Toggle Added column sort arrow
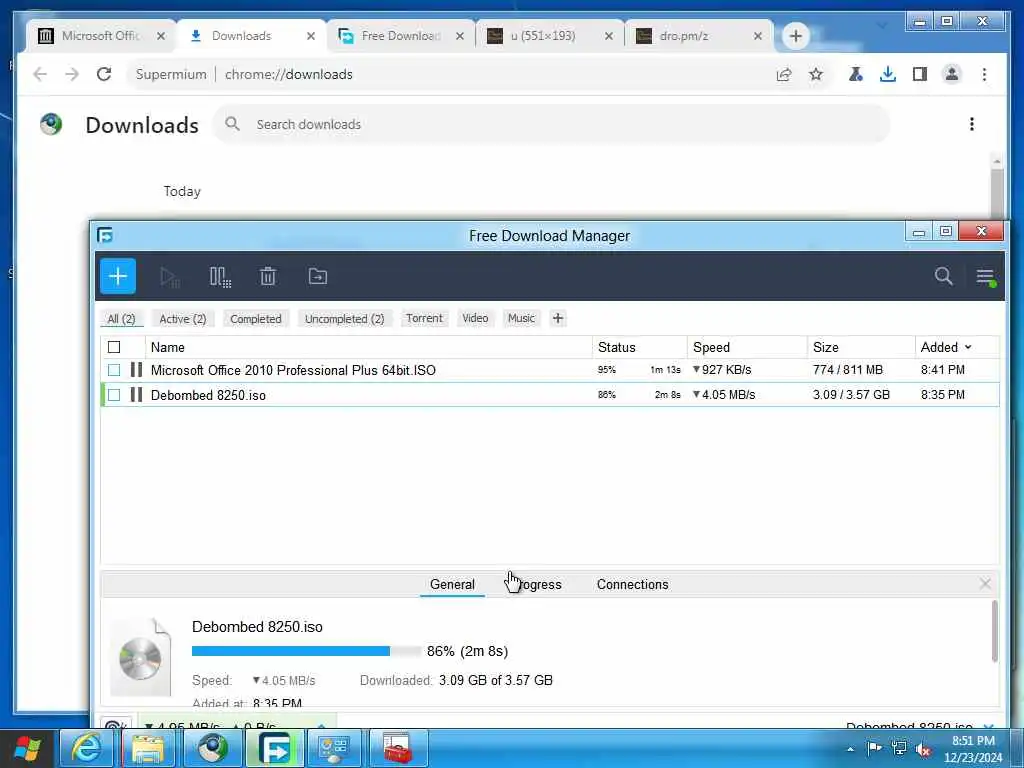This screenshot has height=768, width=1024. [968, 347]
